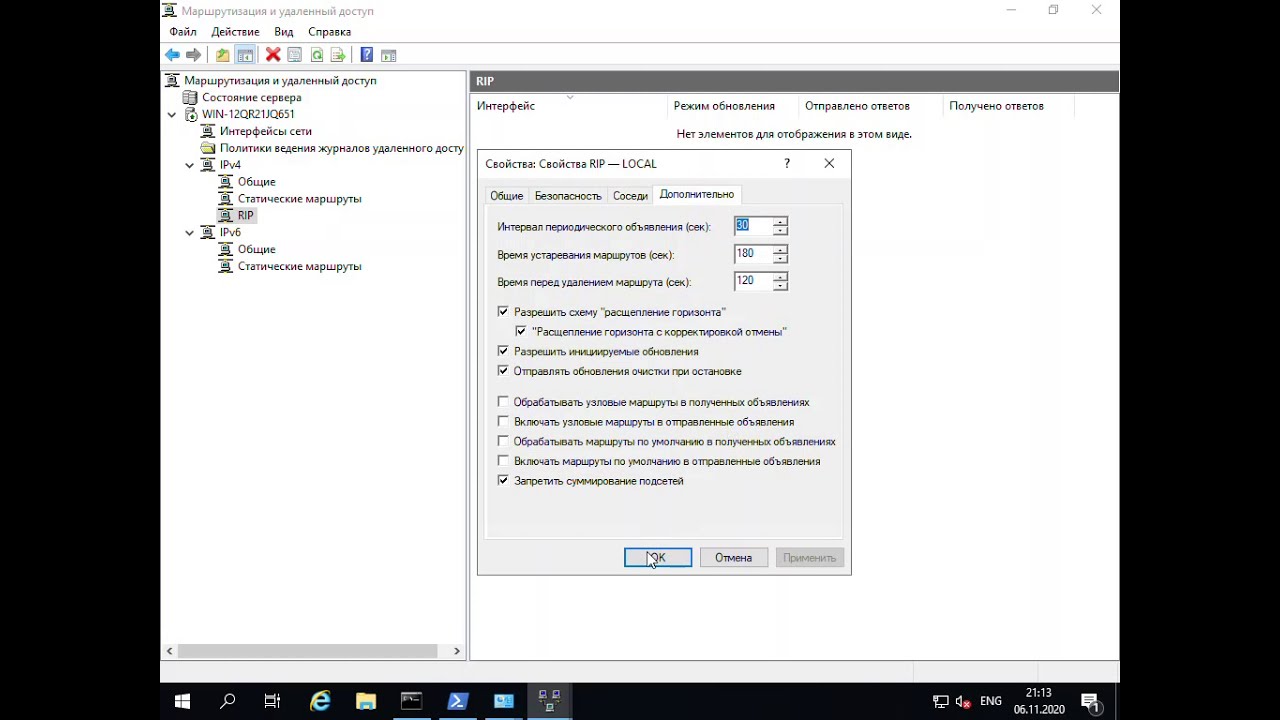Click the OK button
Viewport: 1280px width, 720px height.
[x=658, y=558]
